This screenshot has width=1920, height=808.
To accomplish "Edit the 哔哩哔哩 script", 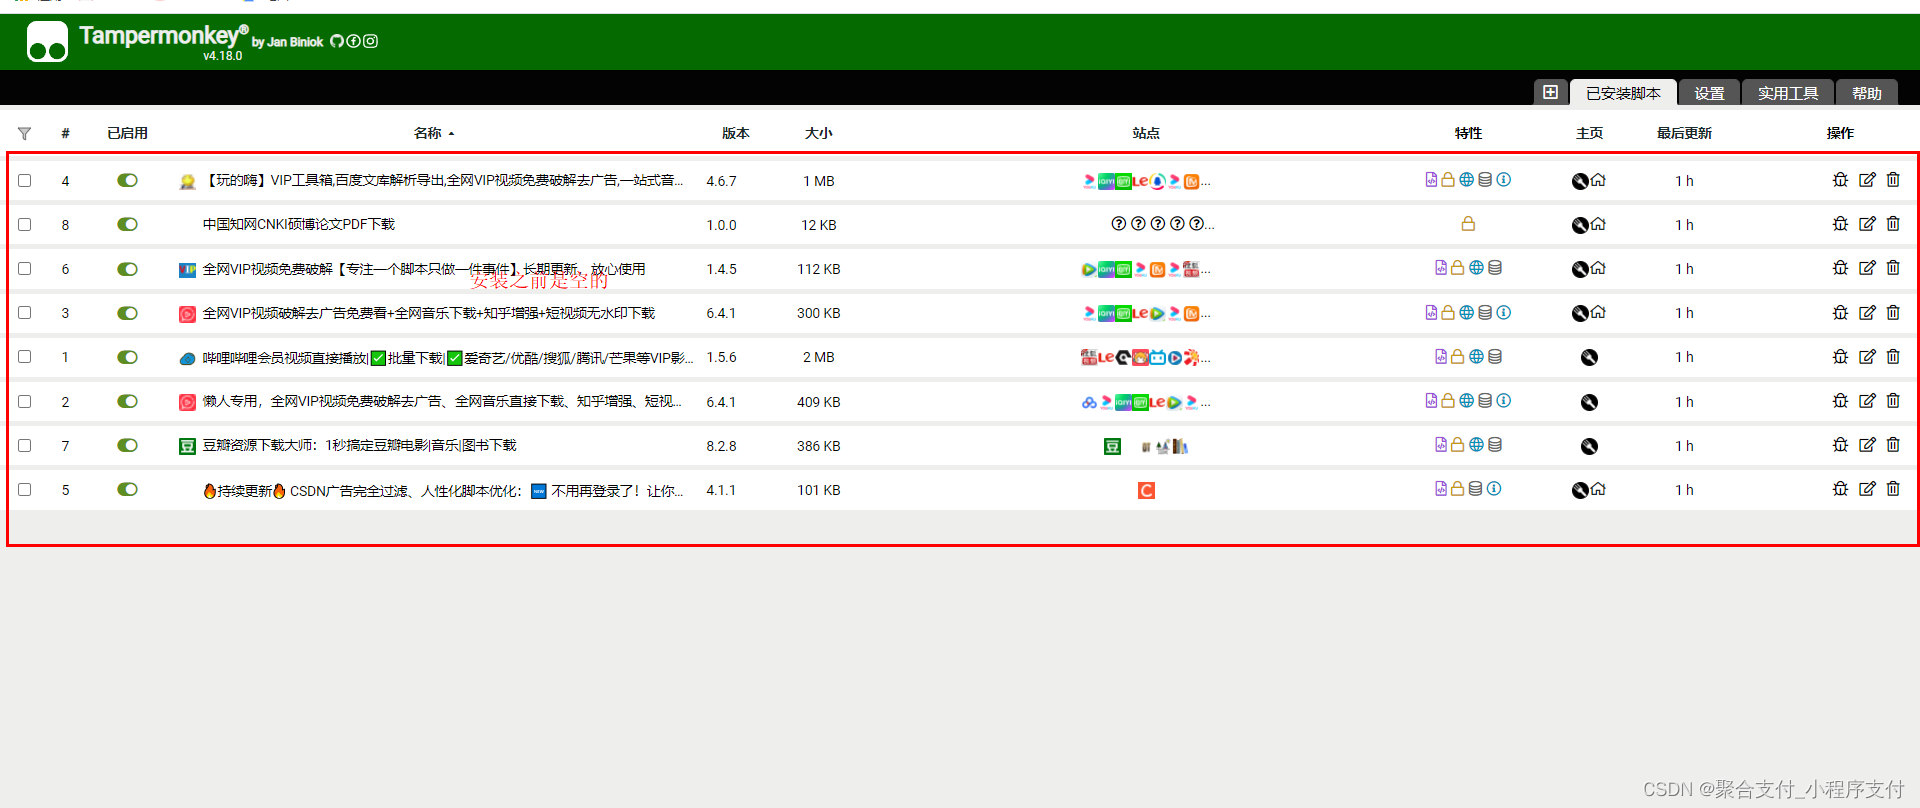I will [1867, 357].
